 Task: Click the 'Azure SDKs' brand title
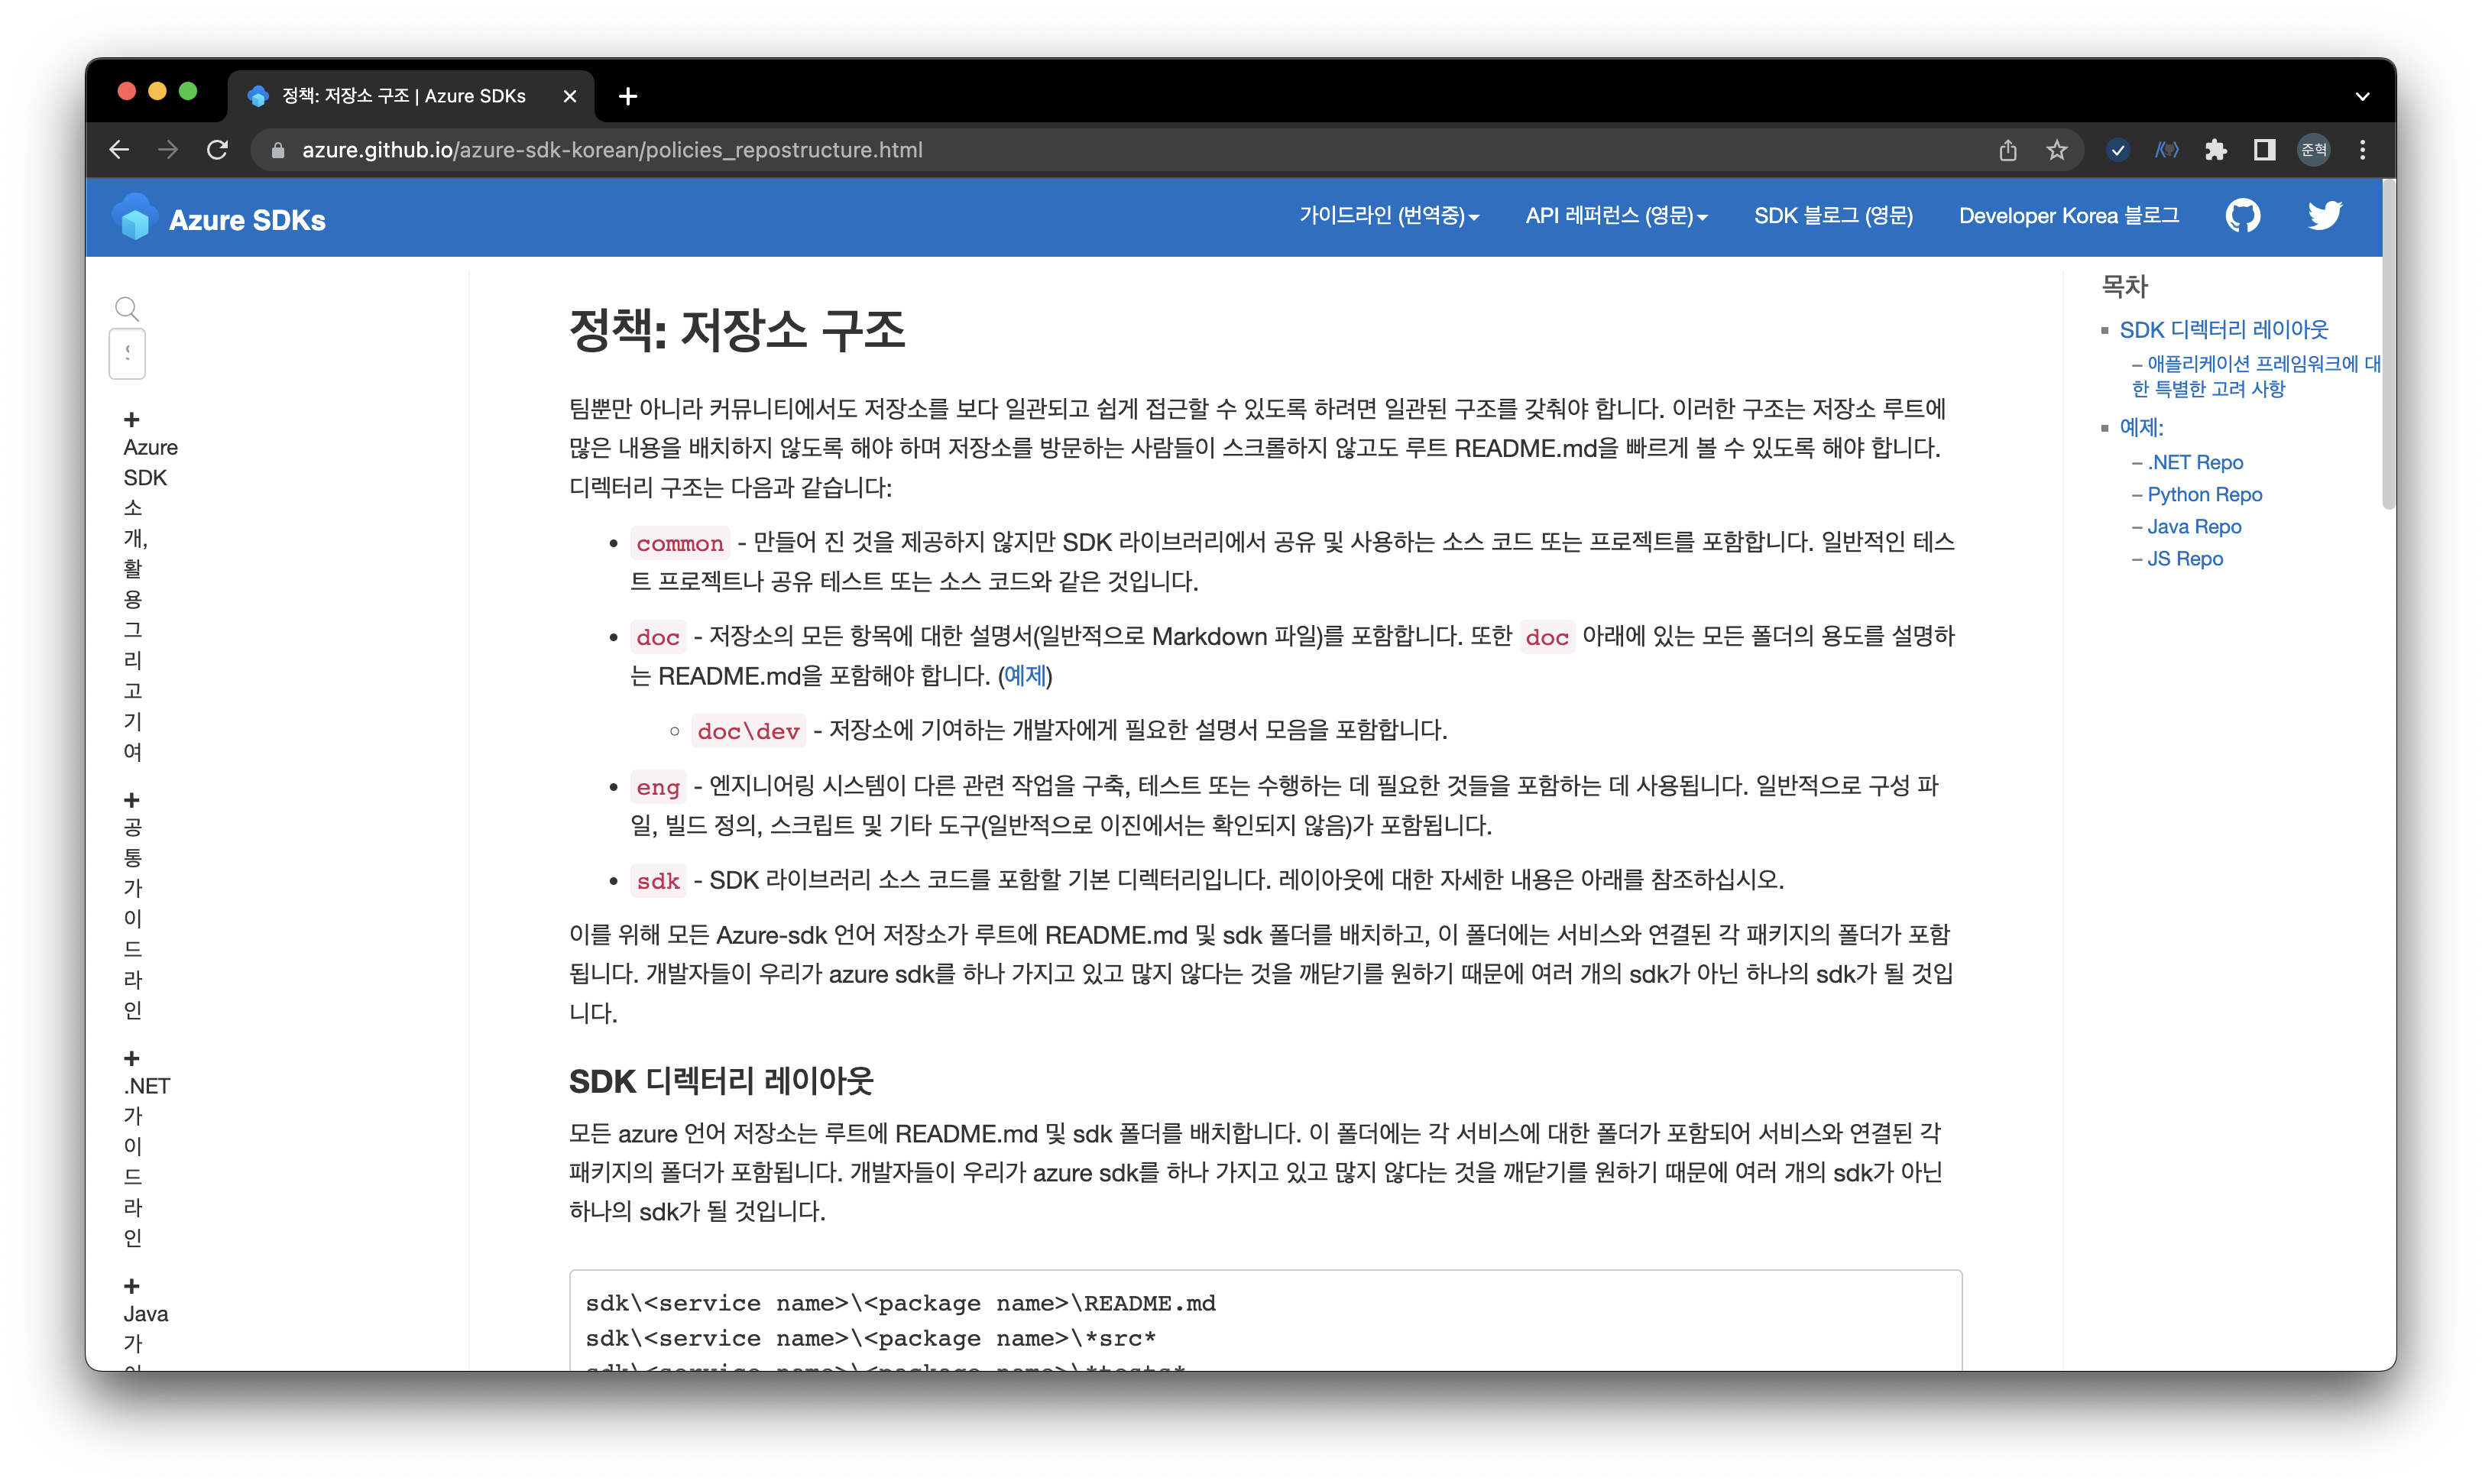(247, 220)
